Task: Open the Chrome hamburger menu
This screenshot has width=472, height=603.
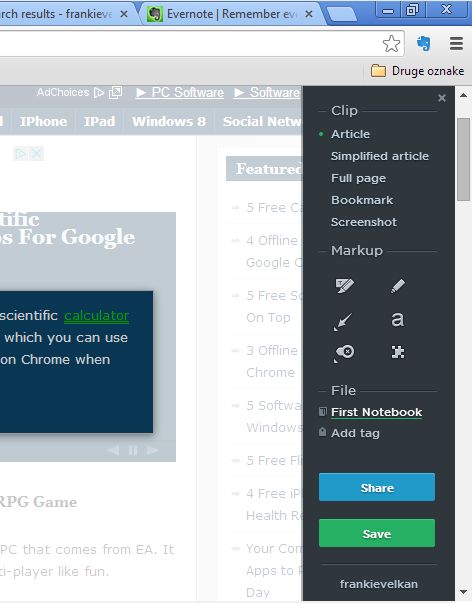Action: tap(456, 43)
